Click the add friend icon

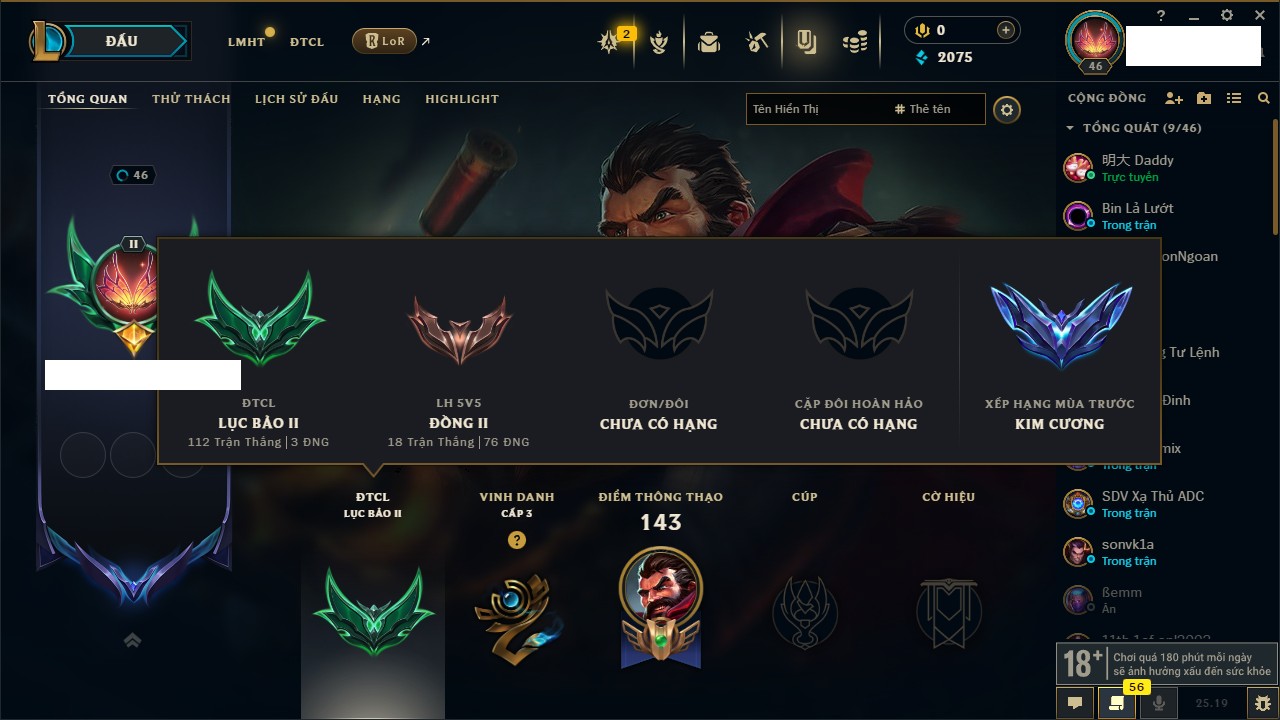point(1174,98)
